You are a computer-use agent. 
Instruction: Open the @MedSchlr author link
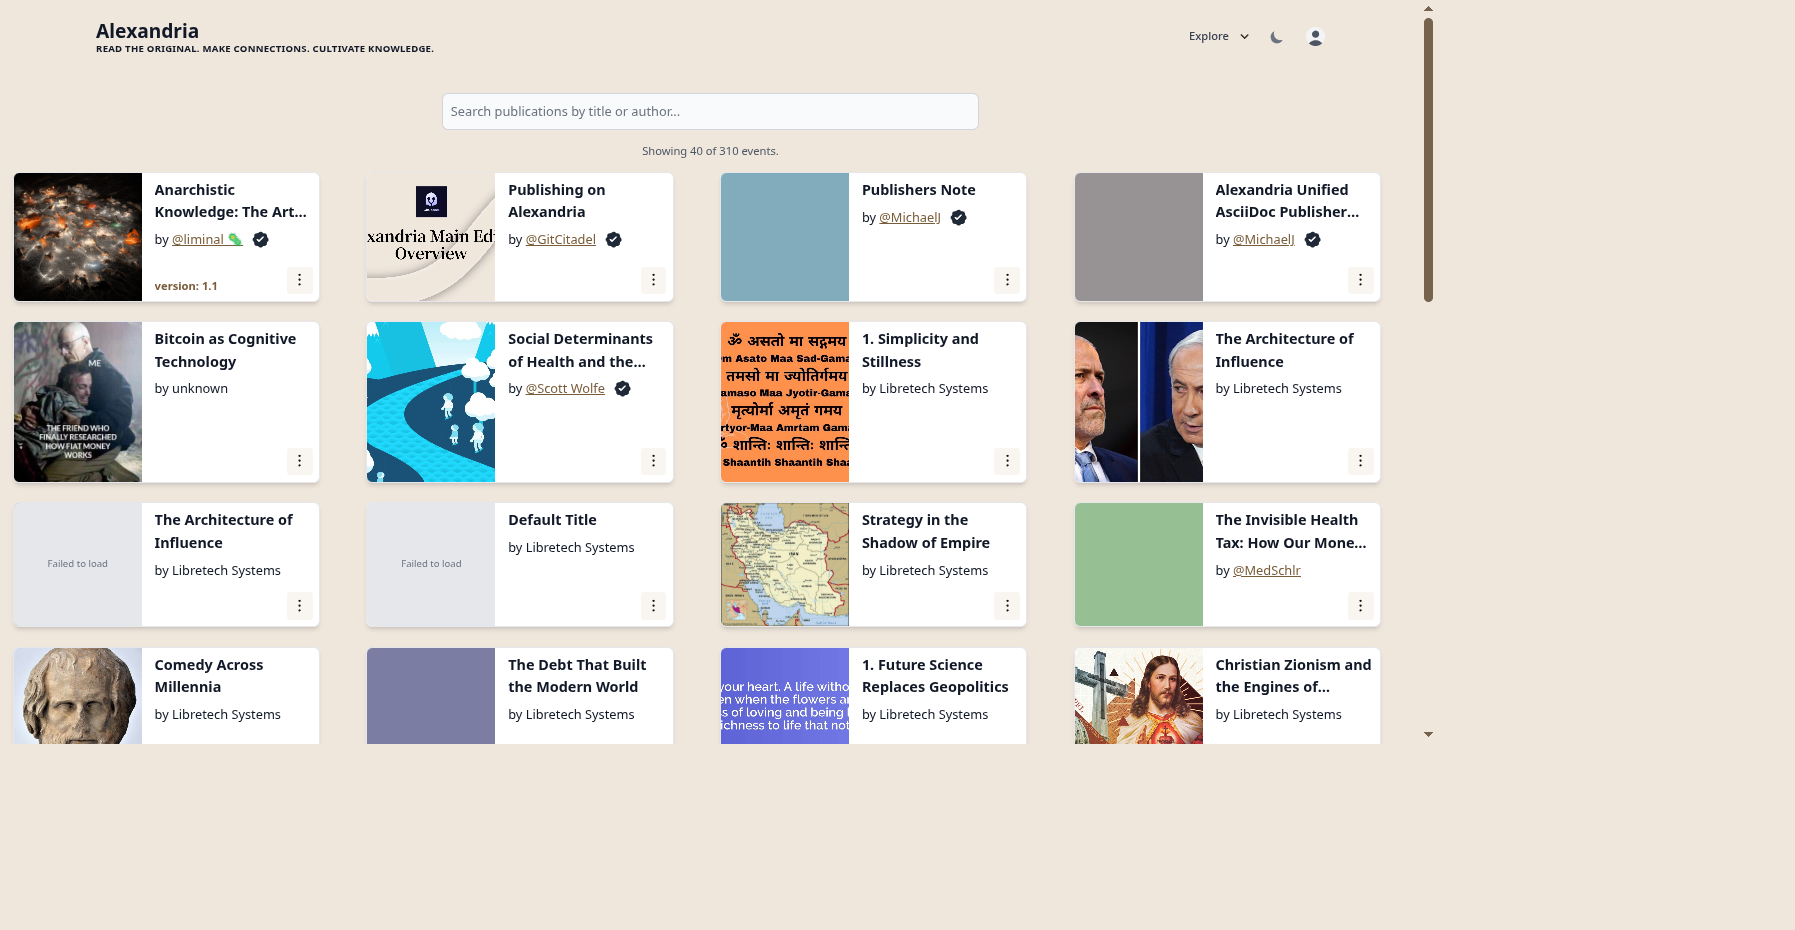click(1266, 571)
